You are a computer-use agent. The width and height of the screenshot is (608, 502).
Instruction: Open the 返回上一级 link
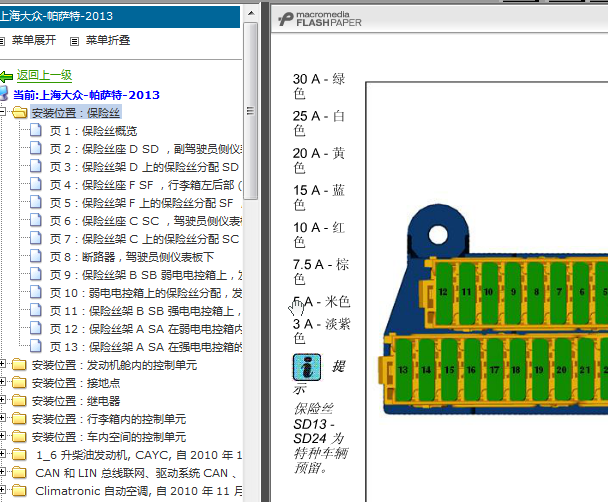coord(44,75)
